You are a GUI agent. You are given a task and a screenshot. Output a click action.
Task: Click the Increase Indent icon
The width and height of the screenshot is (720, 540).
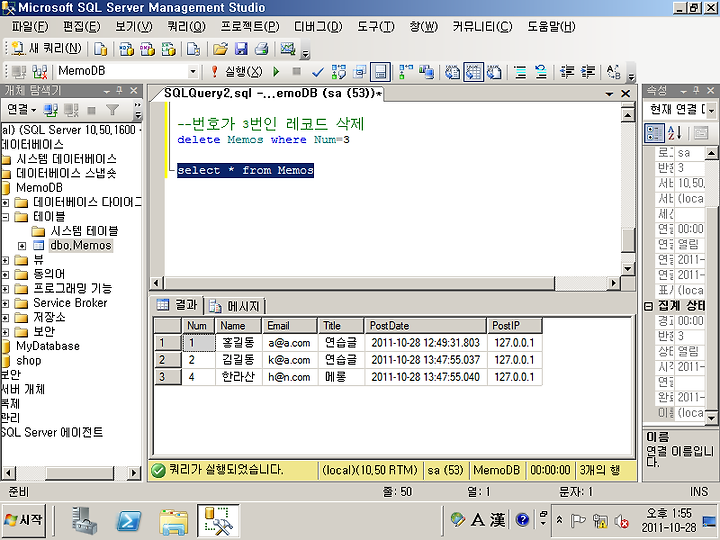point(588,72)
